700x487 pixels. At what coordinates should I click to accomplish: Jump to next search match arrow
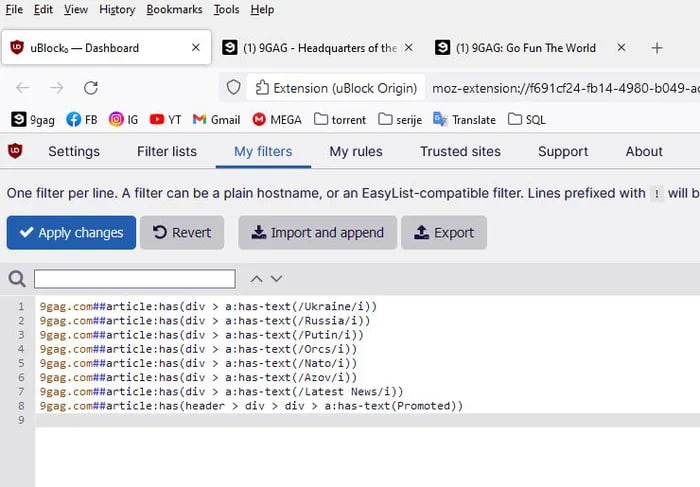point(277,279)
